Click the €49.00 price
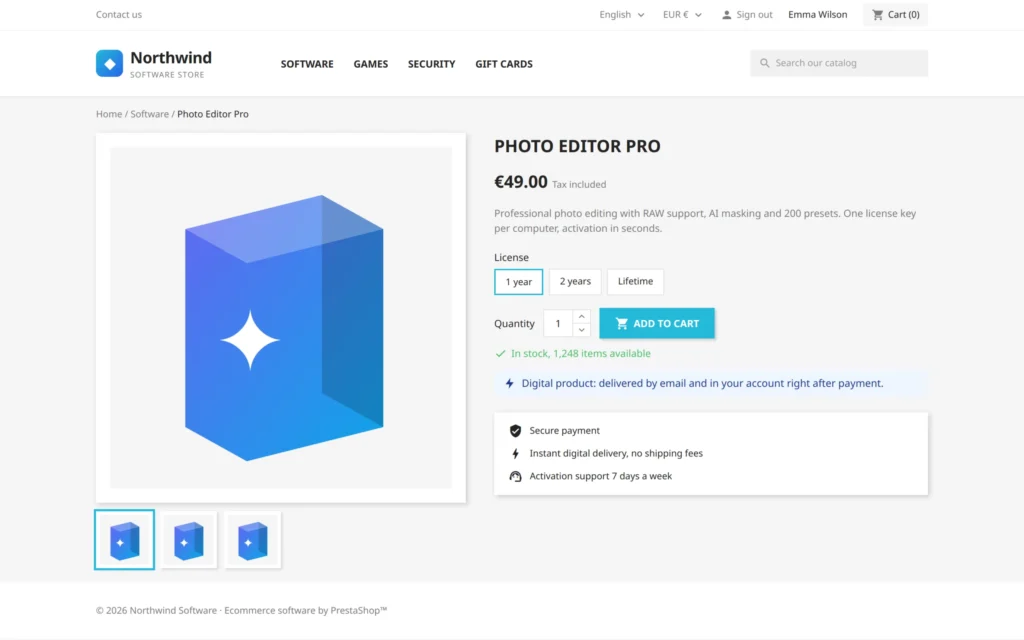Screen dimensions: 1024x640 tap(520, 182)
